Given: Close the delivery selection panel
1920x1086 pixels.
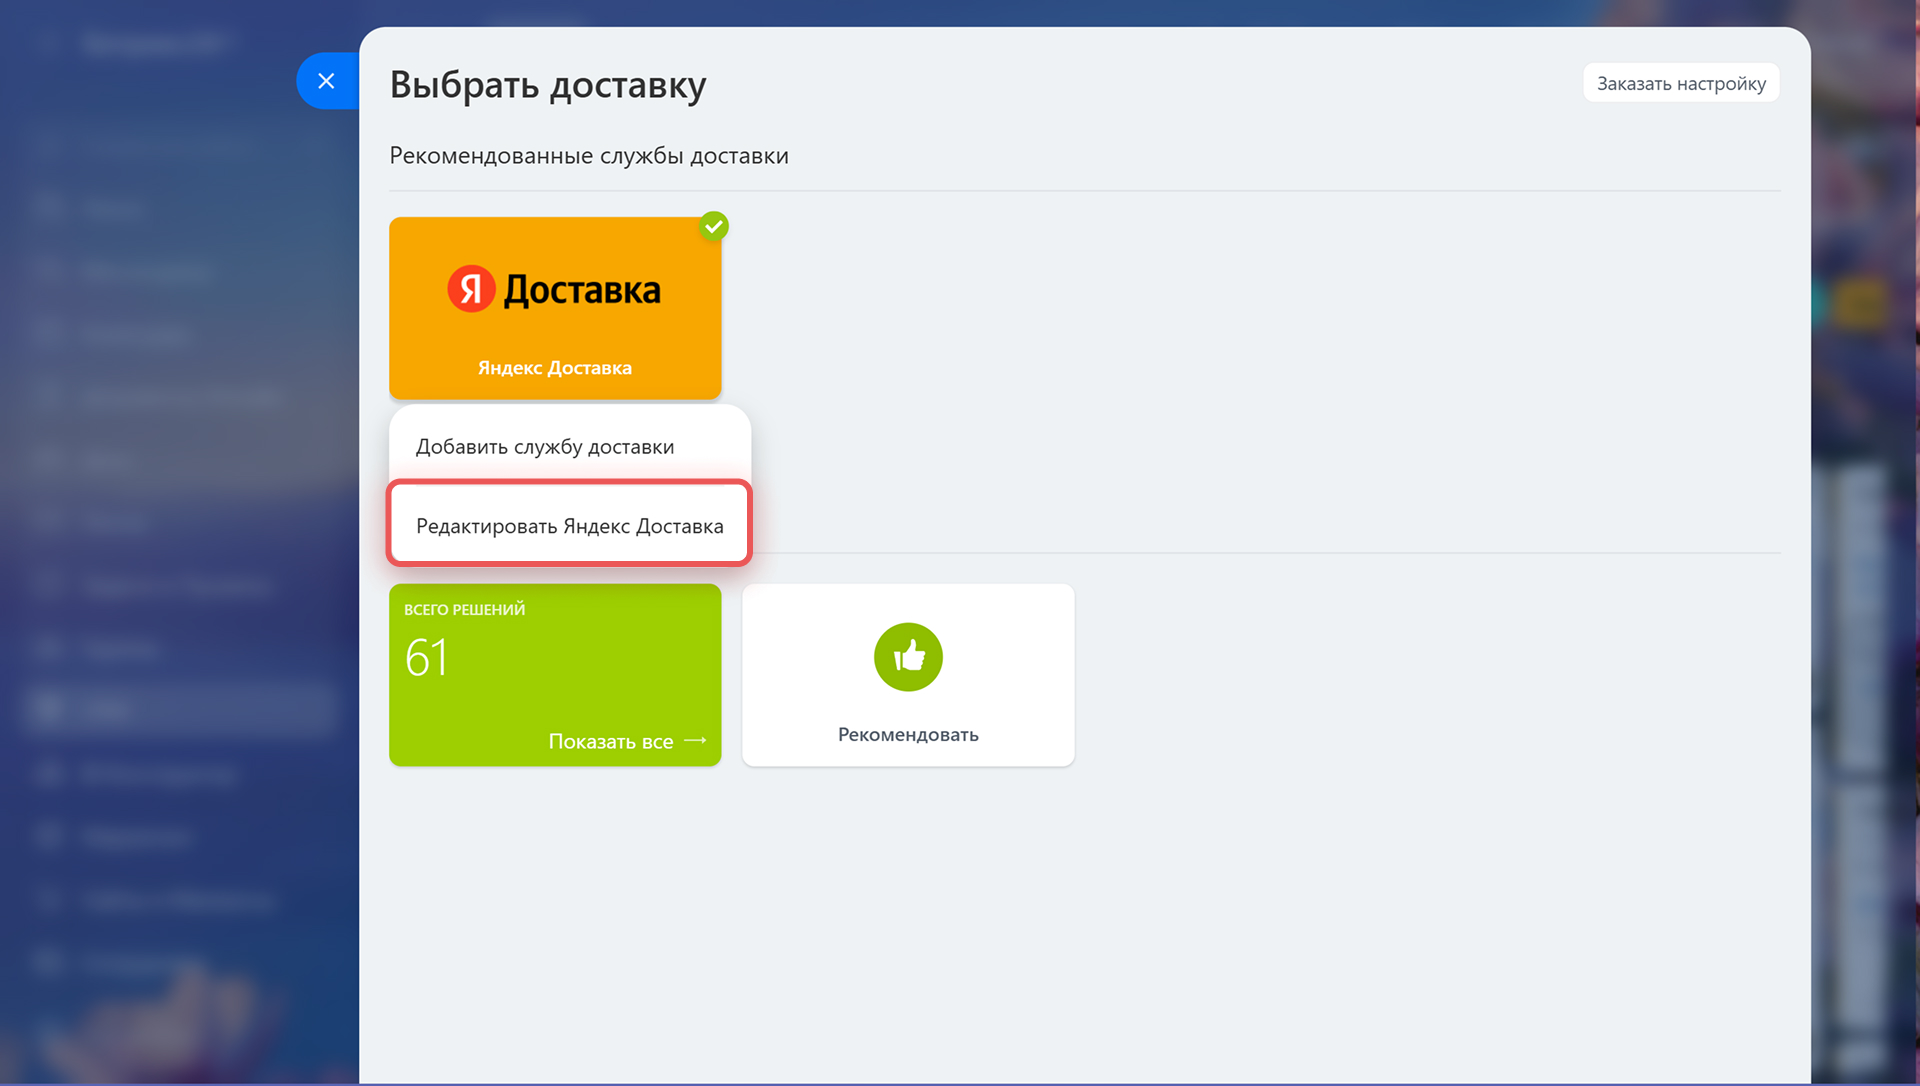Looking at the screenshot, I should (327, 81).
